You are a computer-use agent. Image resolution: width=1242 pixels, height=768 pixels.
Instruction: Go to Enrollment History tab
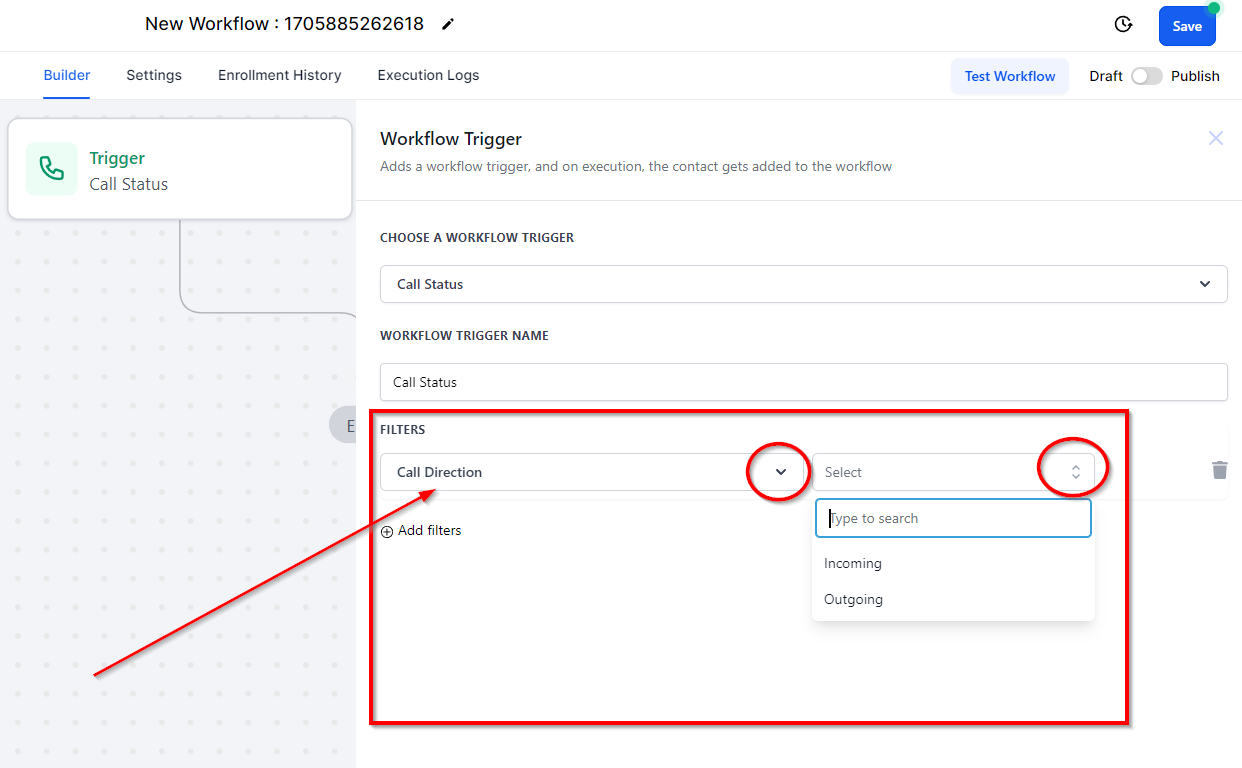[x=280, y=75]
